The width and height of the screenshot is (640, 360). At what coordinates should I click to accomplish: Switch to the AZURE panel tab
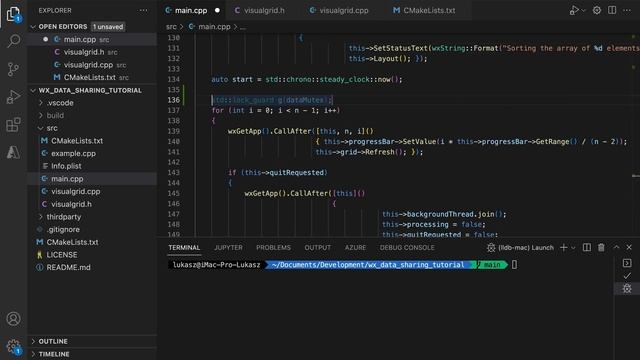point(355,247)
